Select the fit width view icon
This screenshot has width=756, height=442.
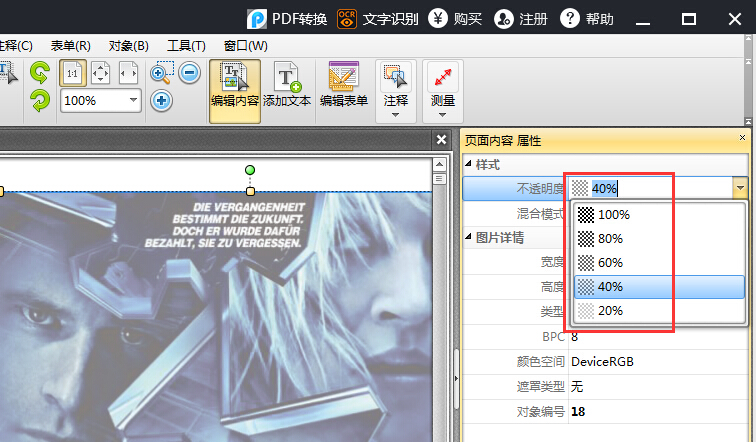tap(128, 73)
